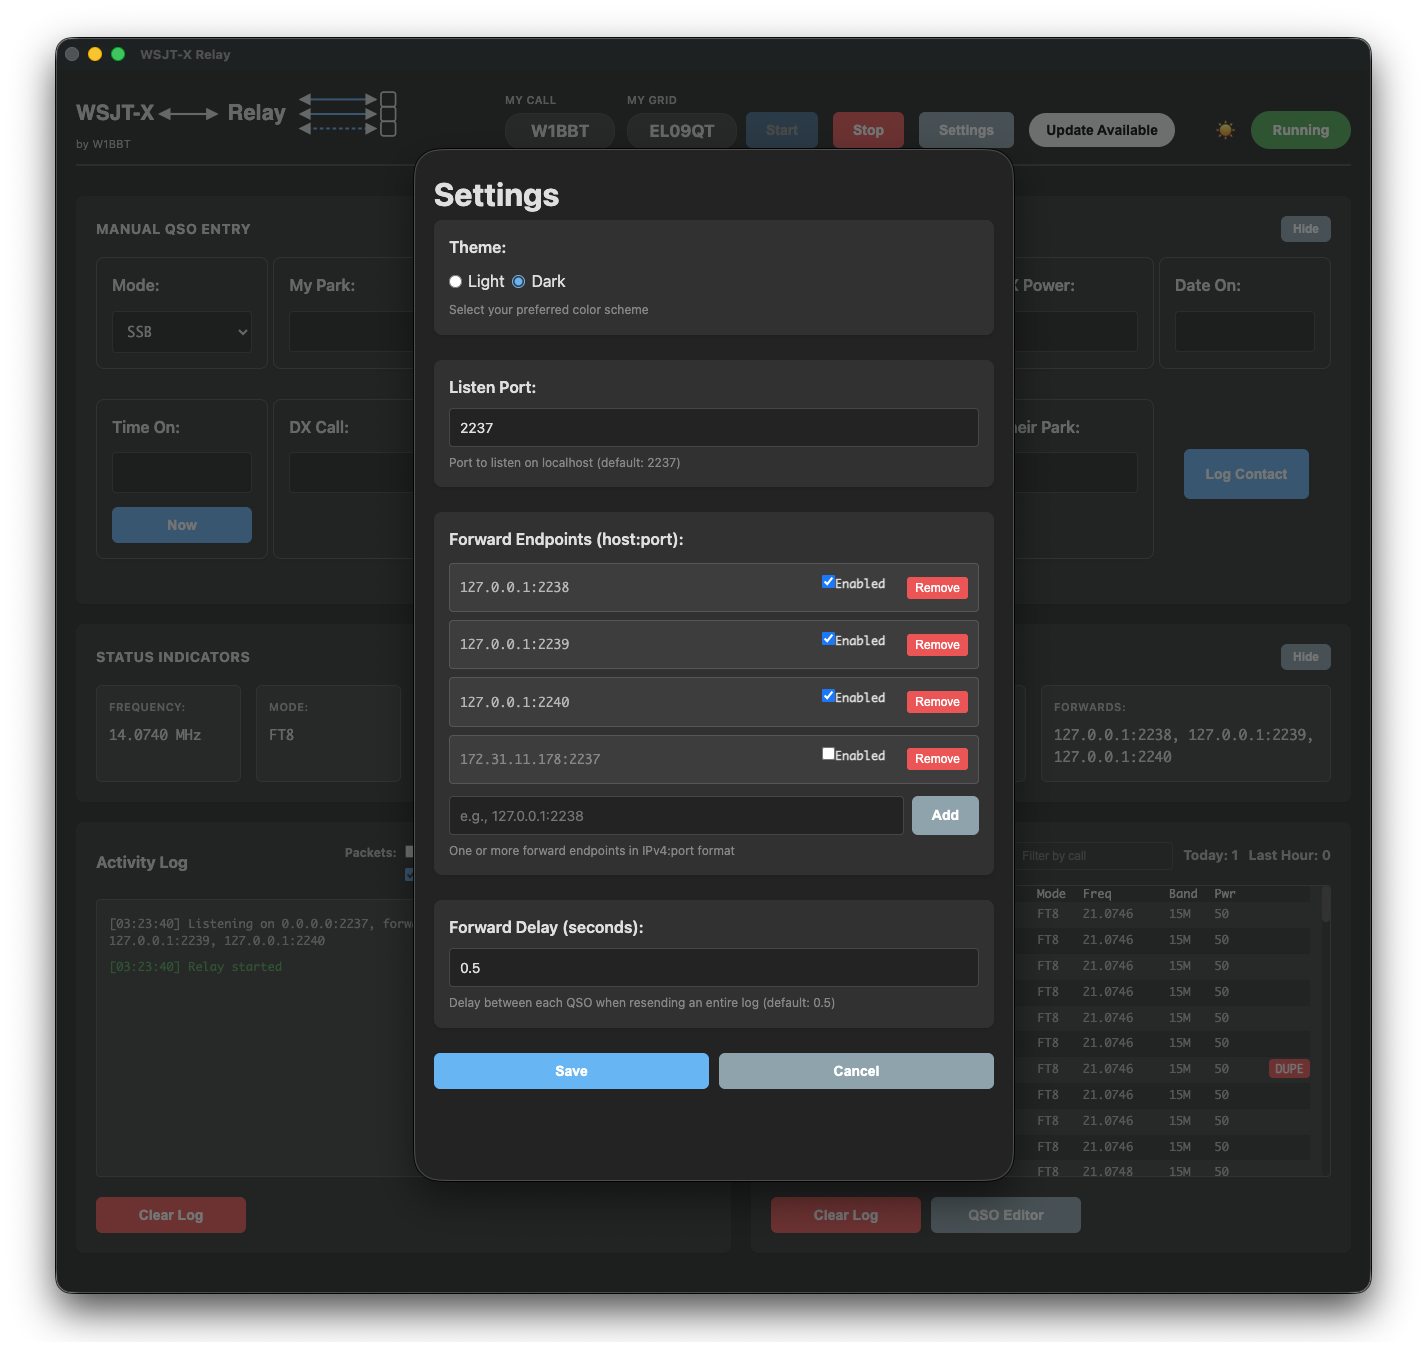Uncheck Enabled for endpoint 127.0.0.1:2239

coord(828,638)
